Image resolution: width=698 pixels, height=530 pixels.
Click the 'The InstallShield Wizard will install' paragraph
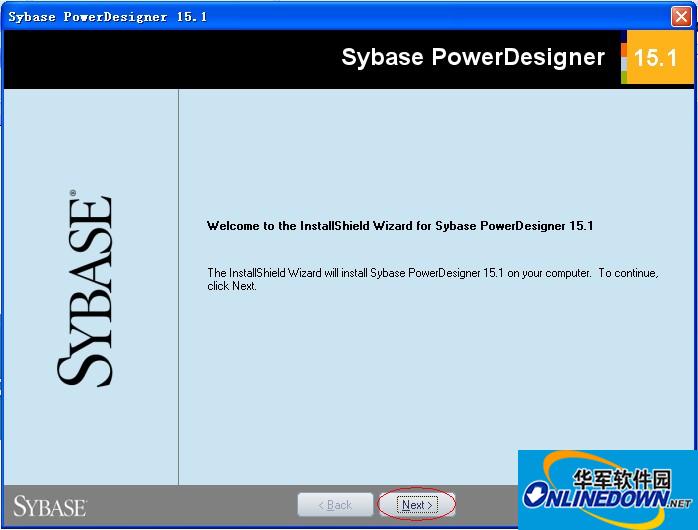433,279
